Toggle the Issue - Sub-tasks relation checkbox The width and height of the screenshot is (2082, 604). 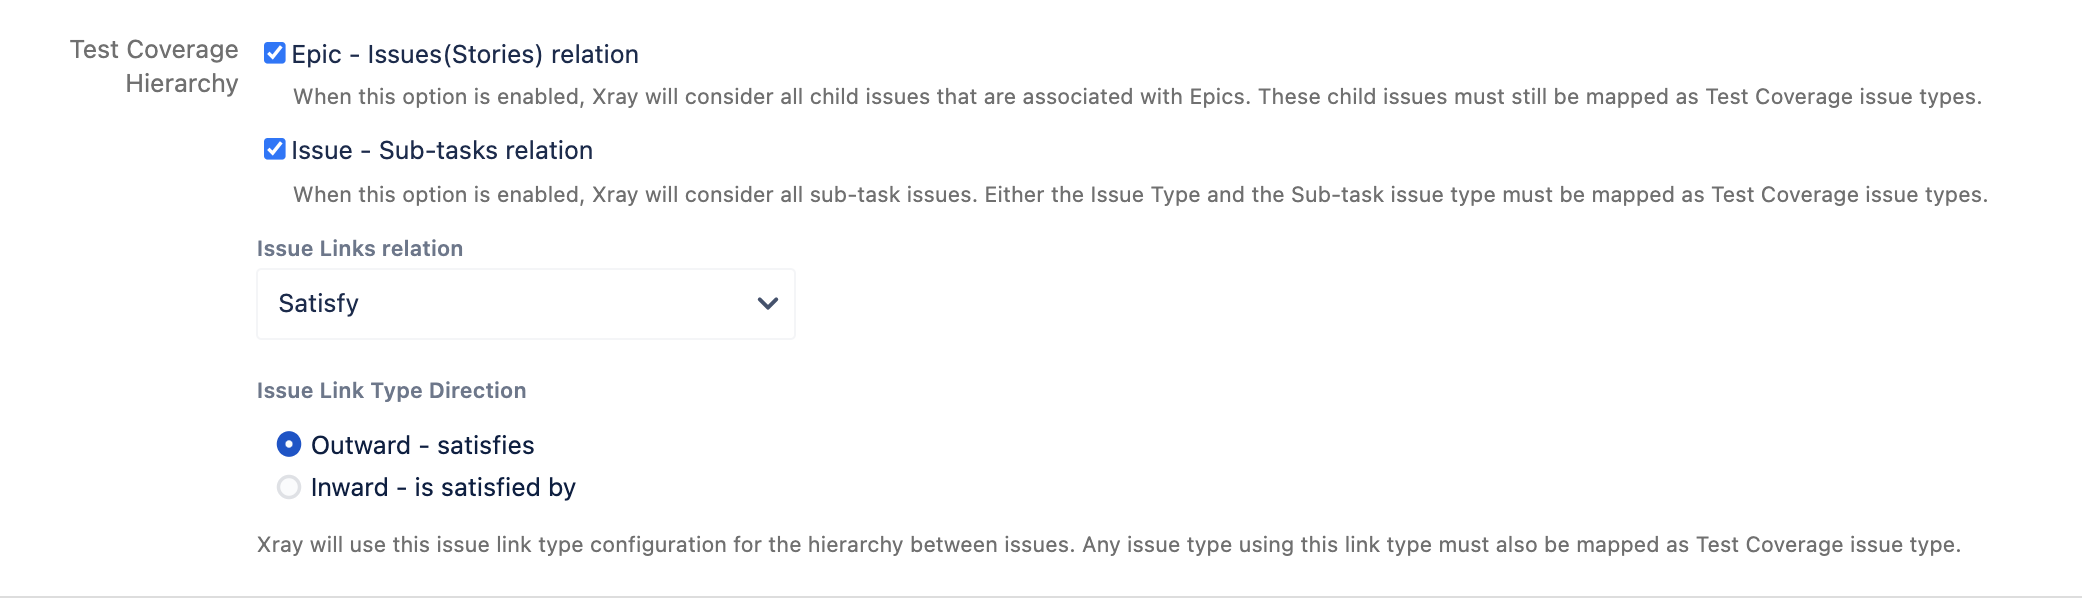tap(275, 149)
